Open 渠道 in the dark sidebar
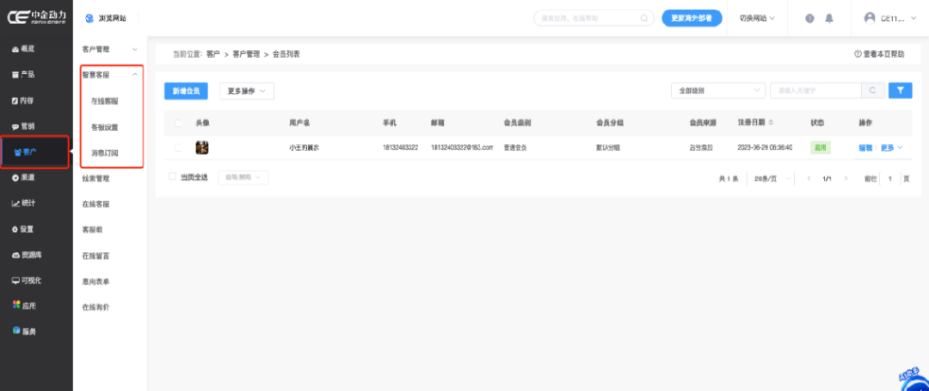Image resolution: width=929 pixels, height=391 pixels. point(24,178)
